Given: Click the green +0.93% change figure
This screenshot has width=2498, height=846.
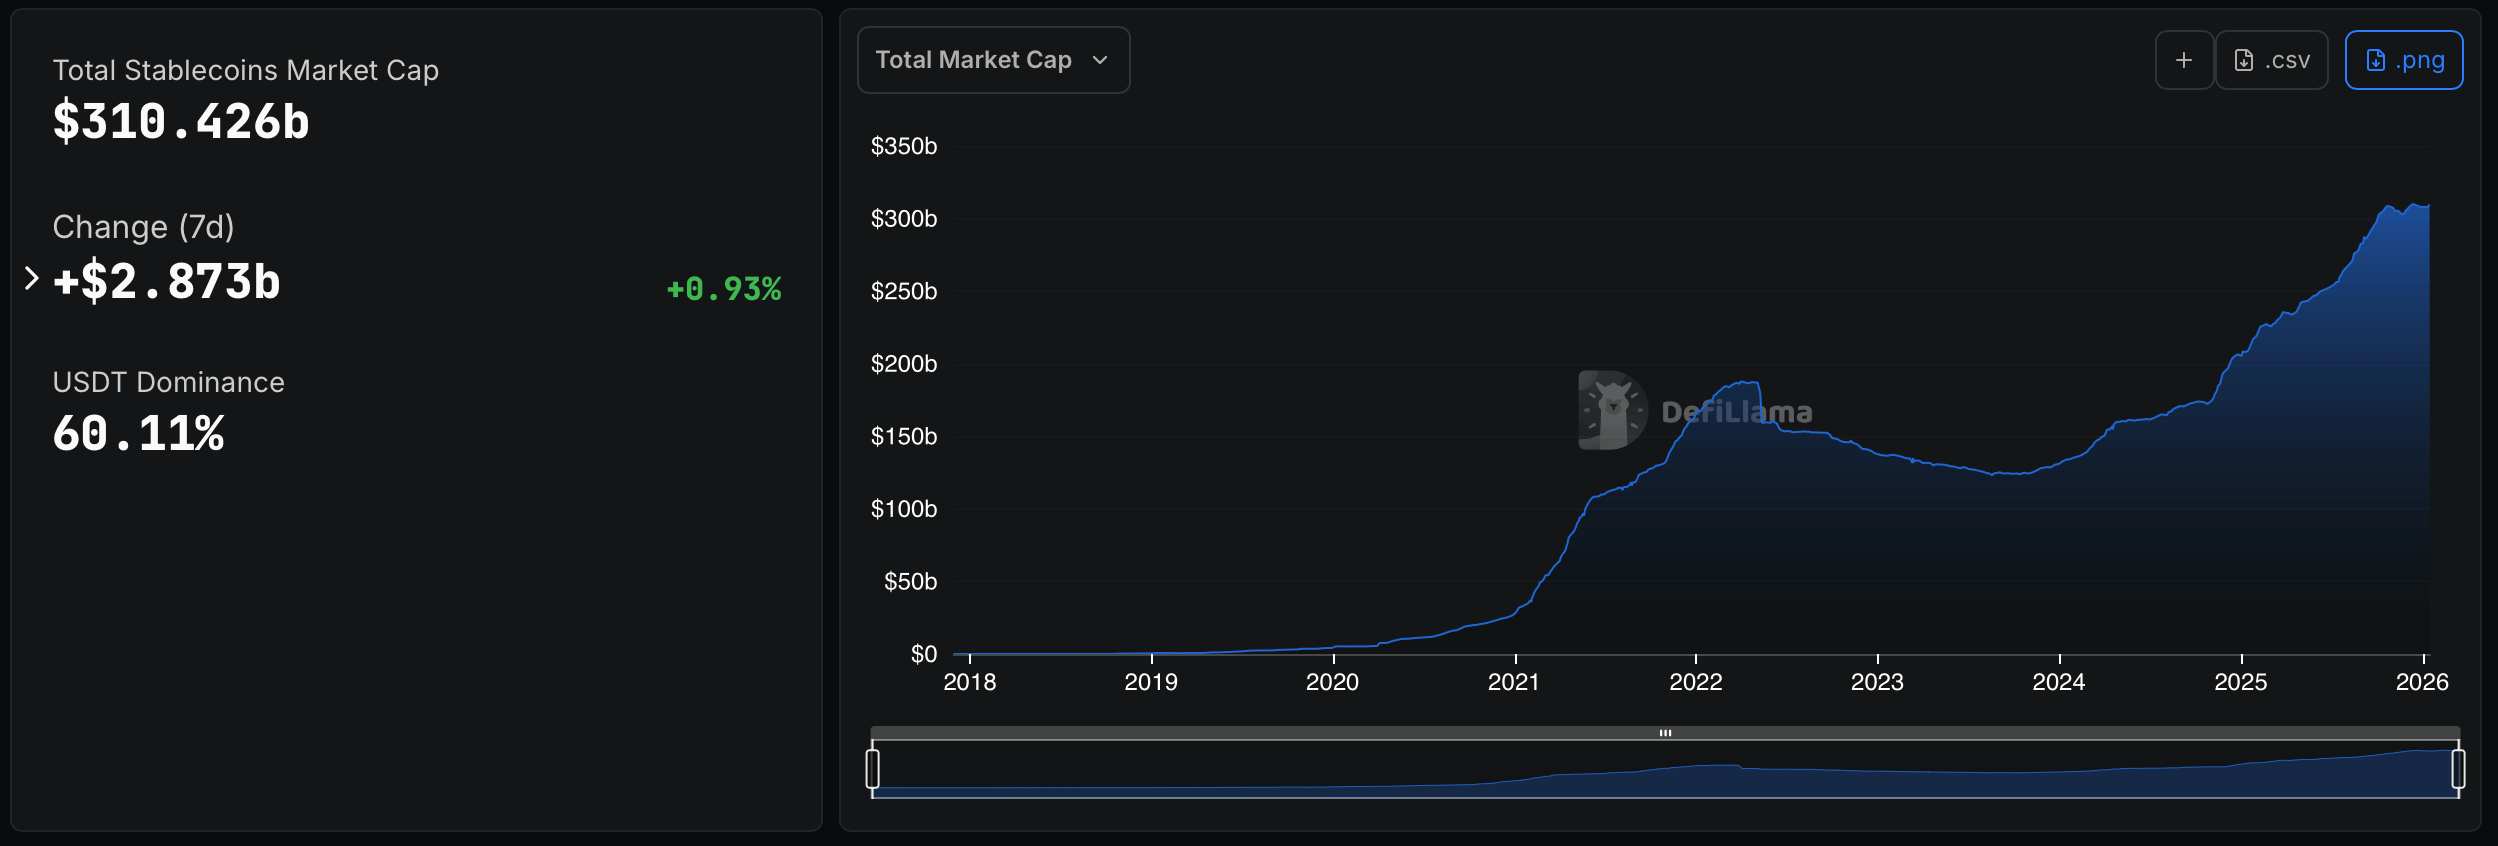Looking at the screenshot, I should pos(724,289).
